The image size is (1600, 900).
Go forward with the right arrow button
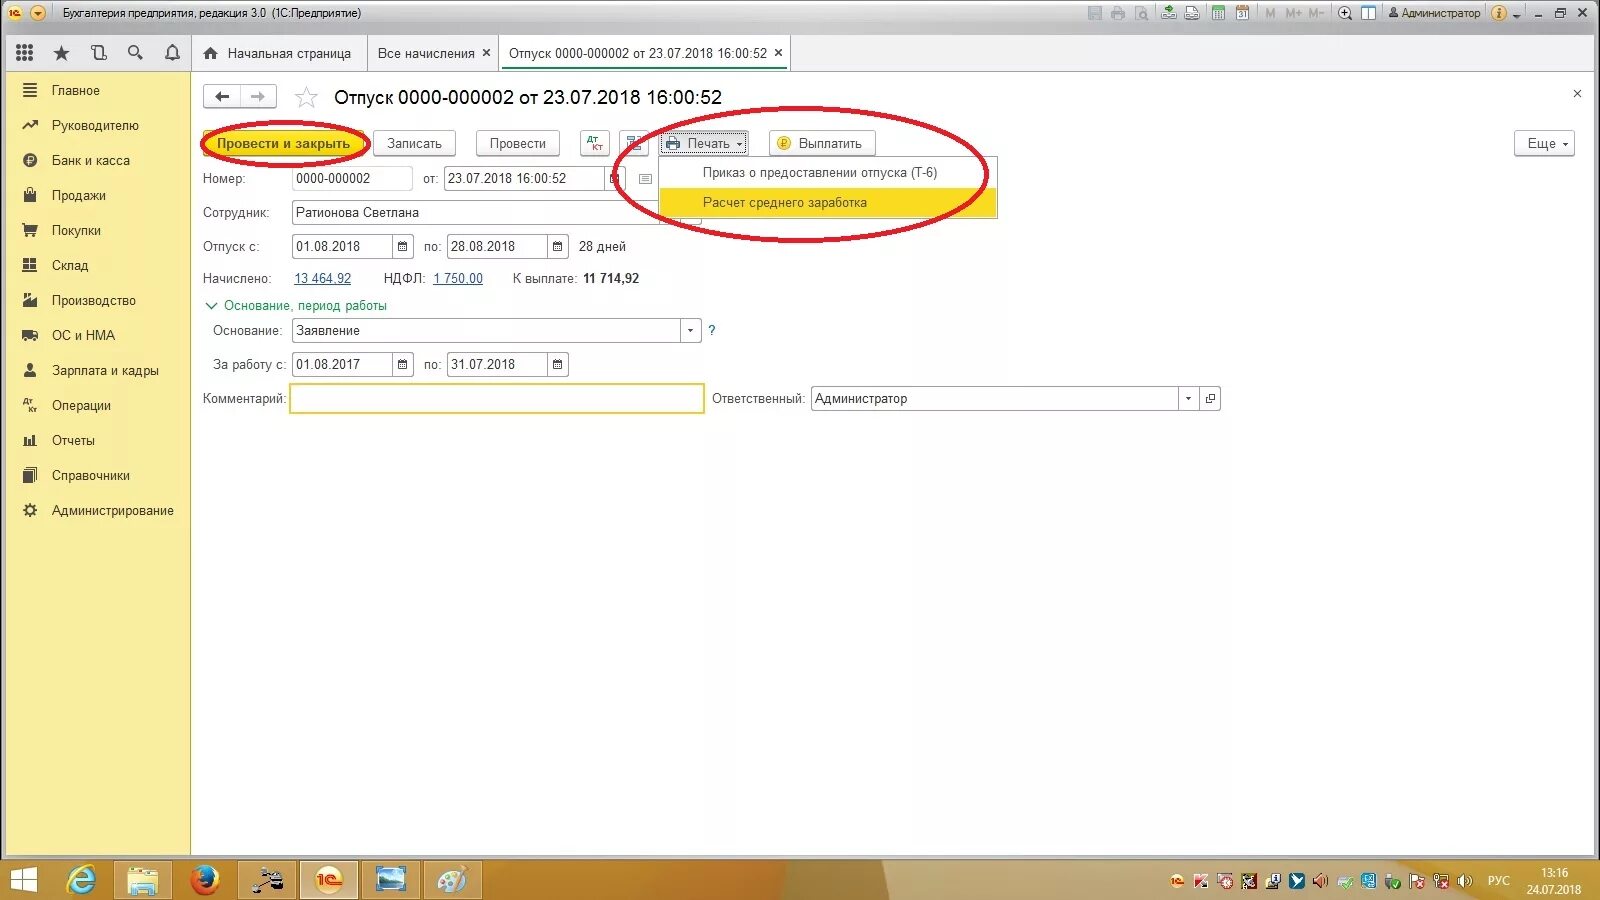tap(258, 97)
